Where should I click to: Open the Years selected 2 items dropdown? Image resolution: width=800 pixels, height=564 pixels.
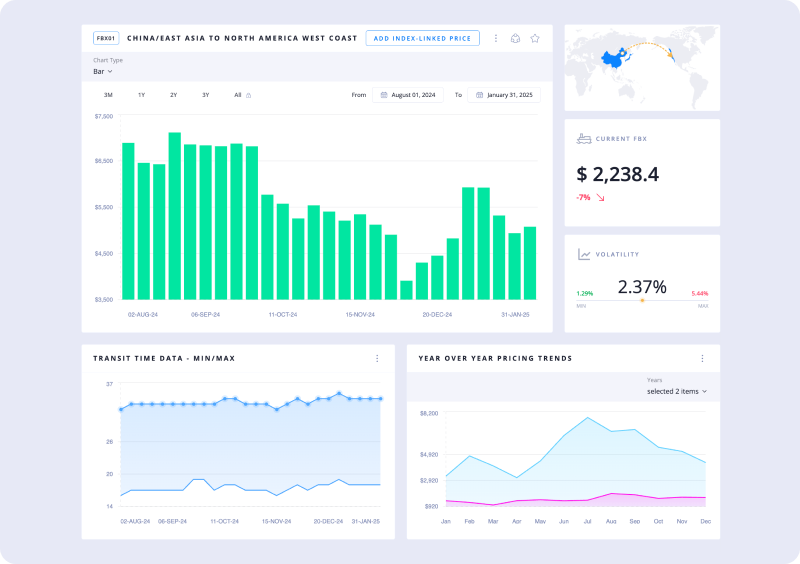pyautogui.click(x=677, y=391)
